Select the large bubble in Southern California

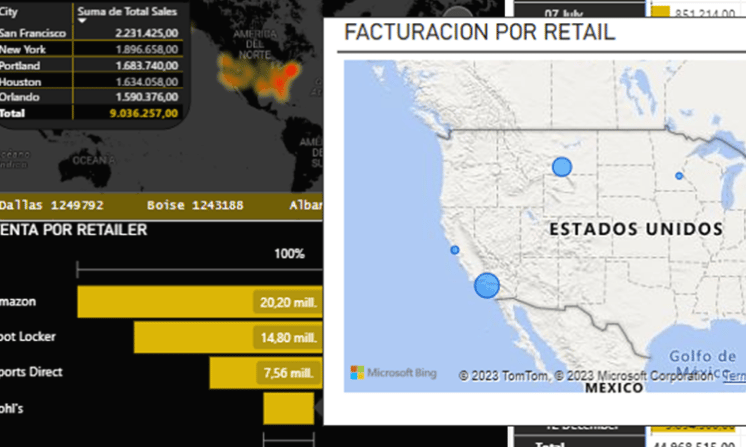click(x=487, y=286)
